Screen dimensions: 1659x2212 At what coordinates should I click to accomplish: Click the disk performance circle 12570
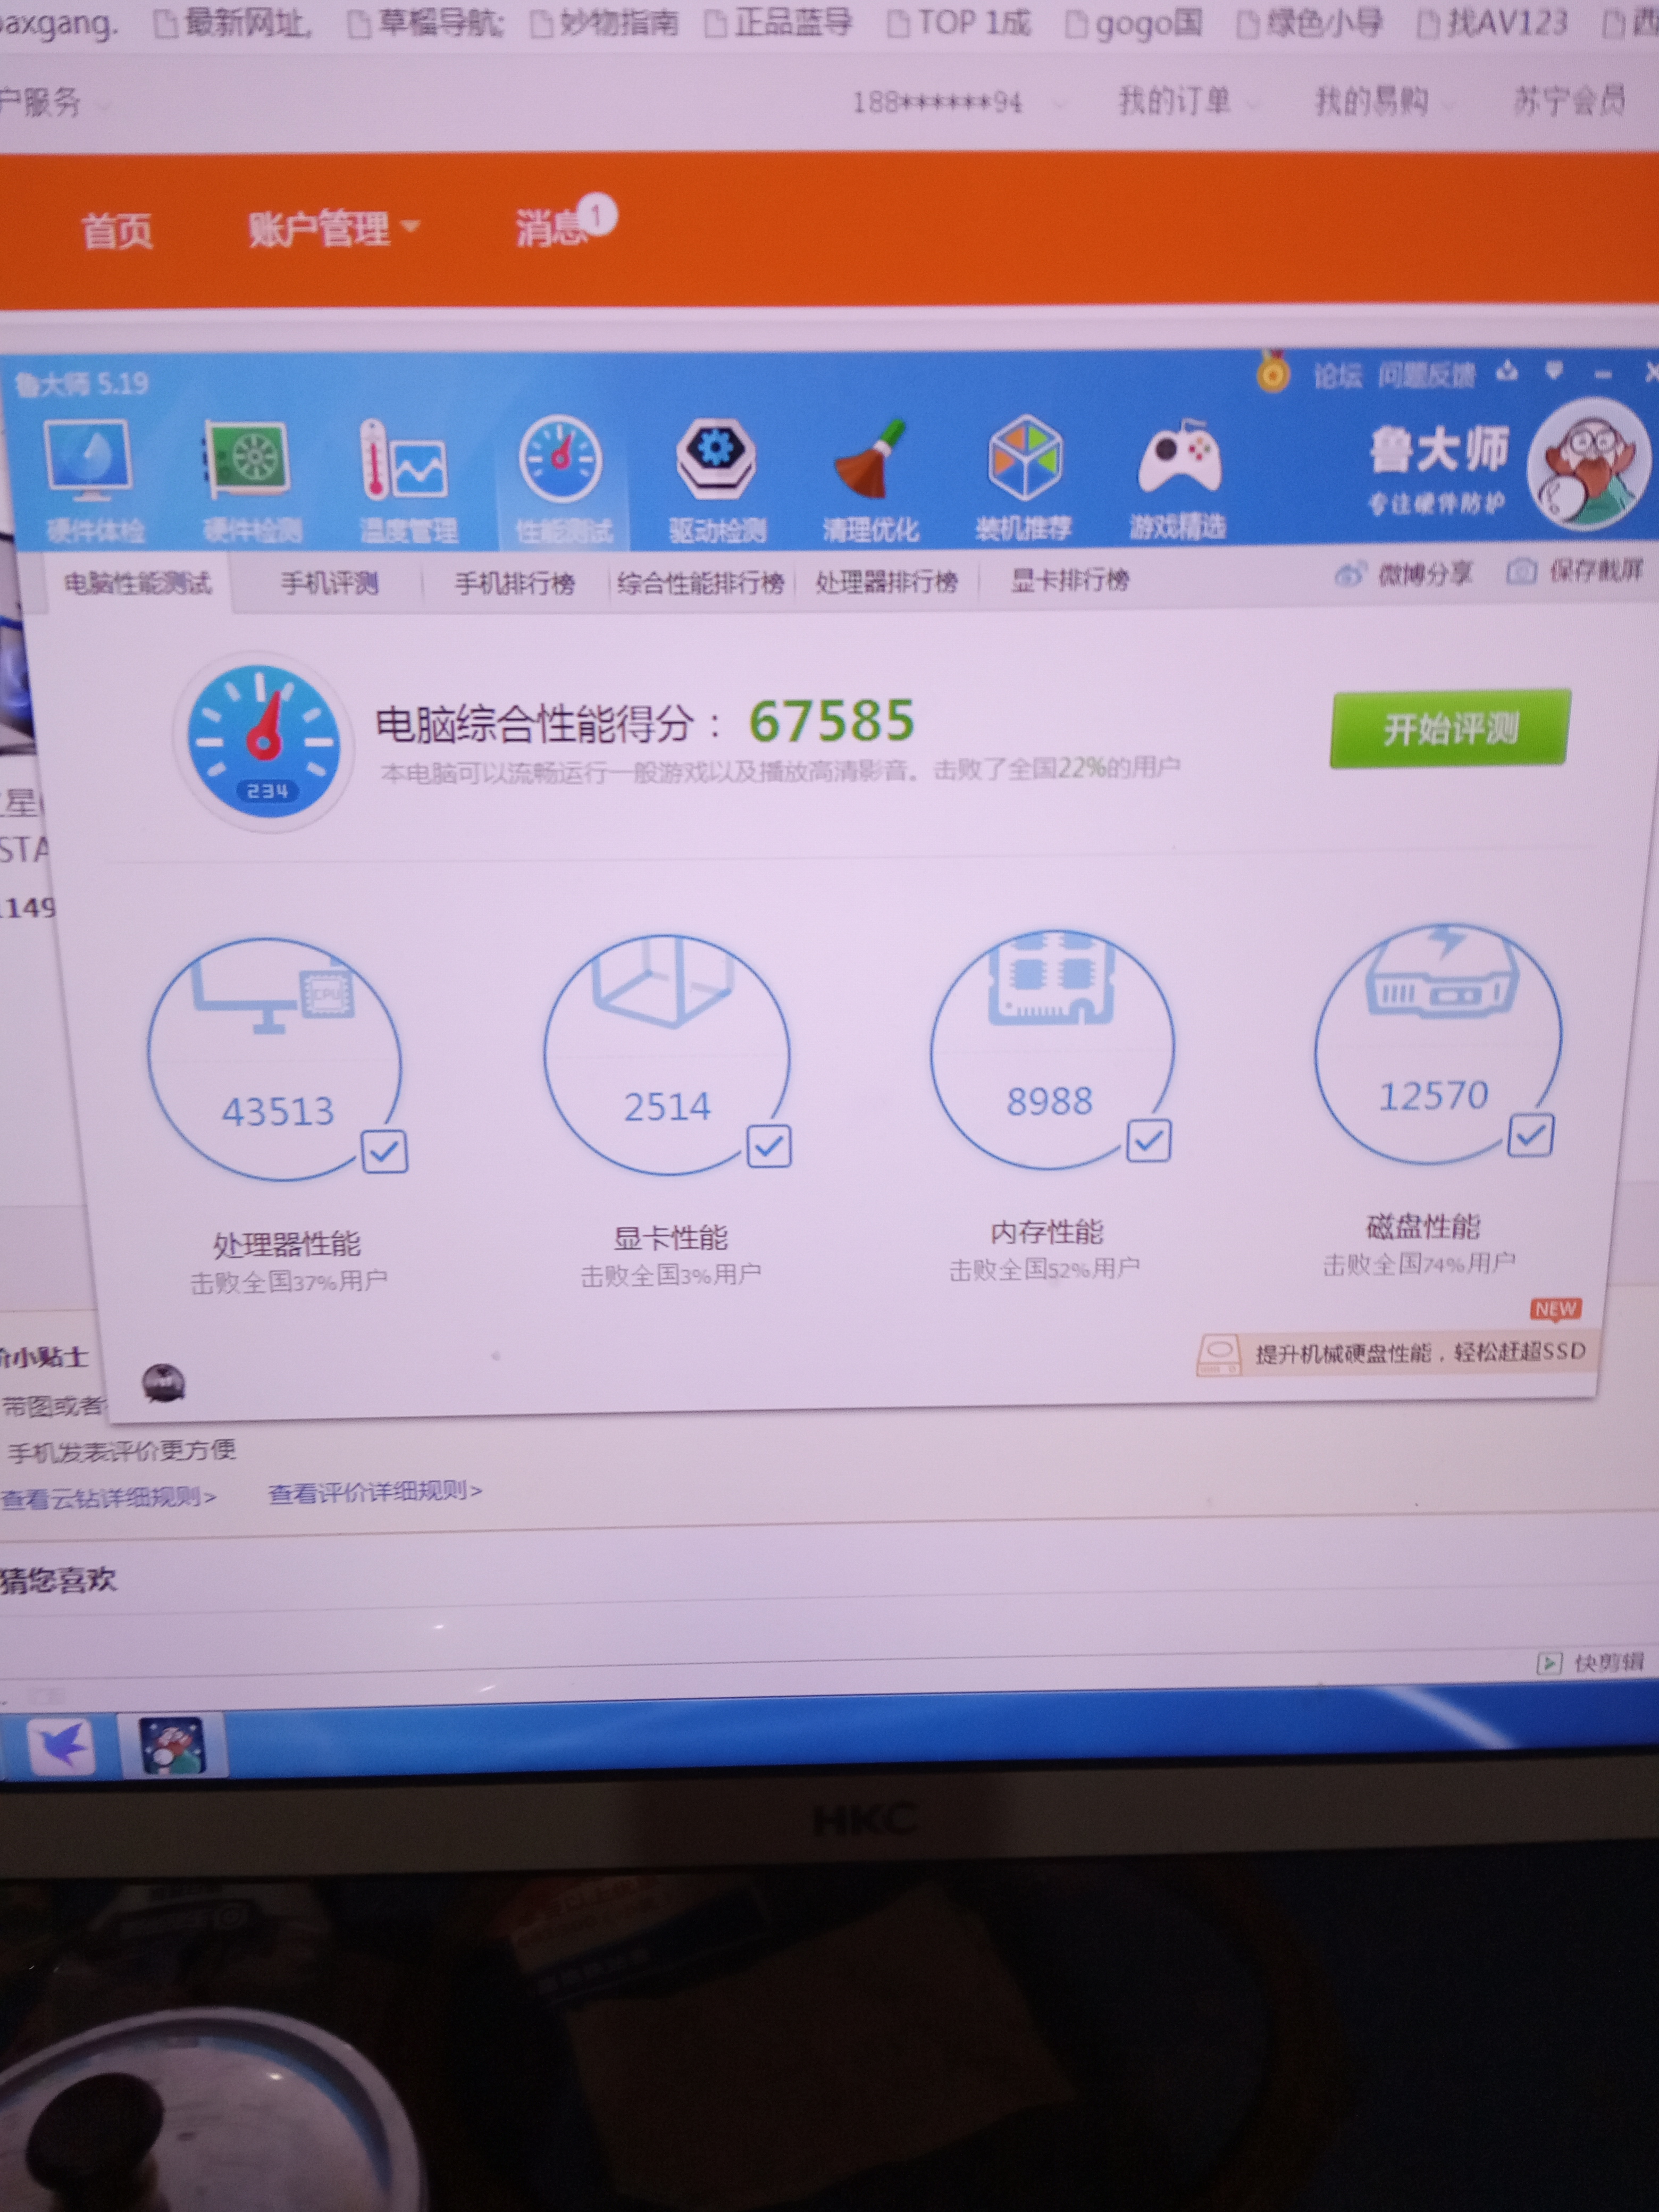[1438, 1043]
